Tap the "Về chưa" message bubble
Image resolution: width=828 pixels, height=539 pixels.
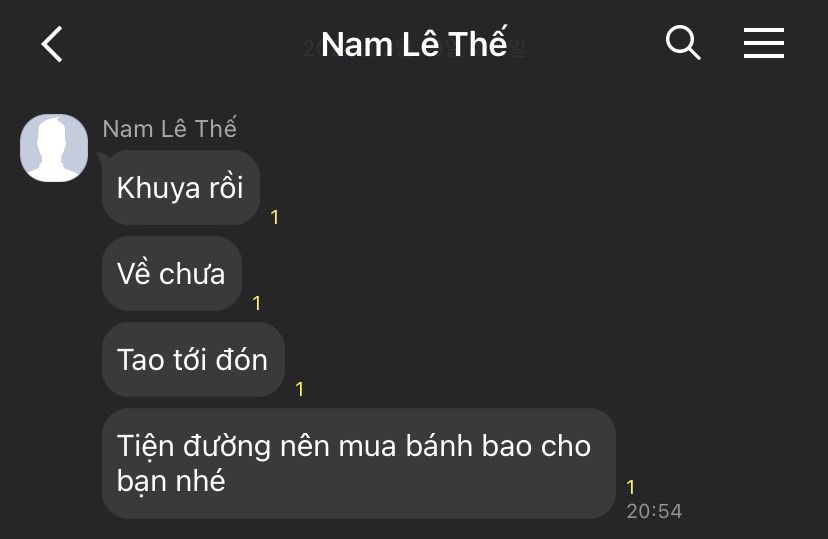(172, 273)
